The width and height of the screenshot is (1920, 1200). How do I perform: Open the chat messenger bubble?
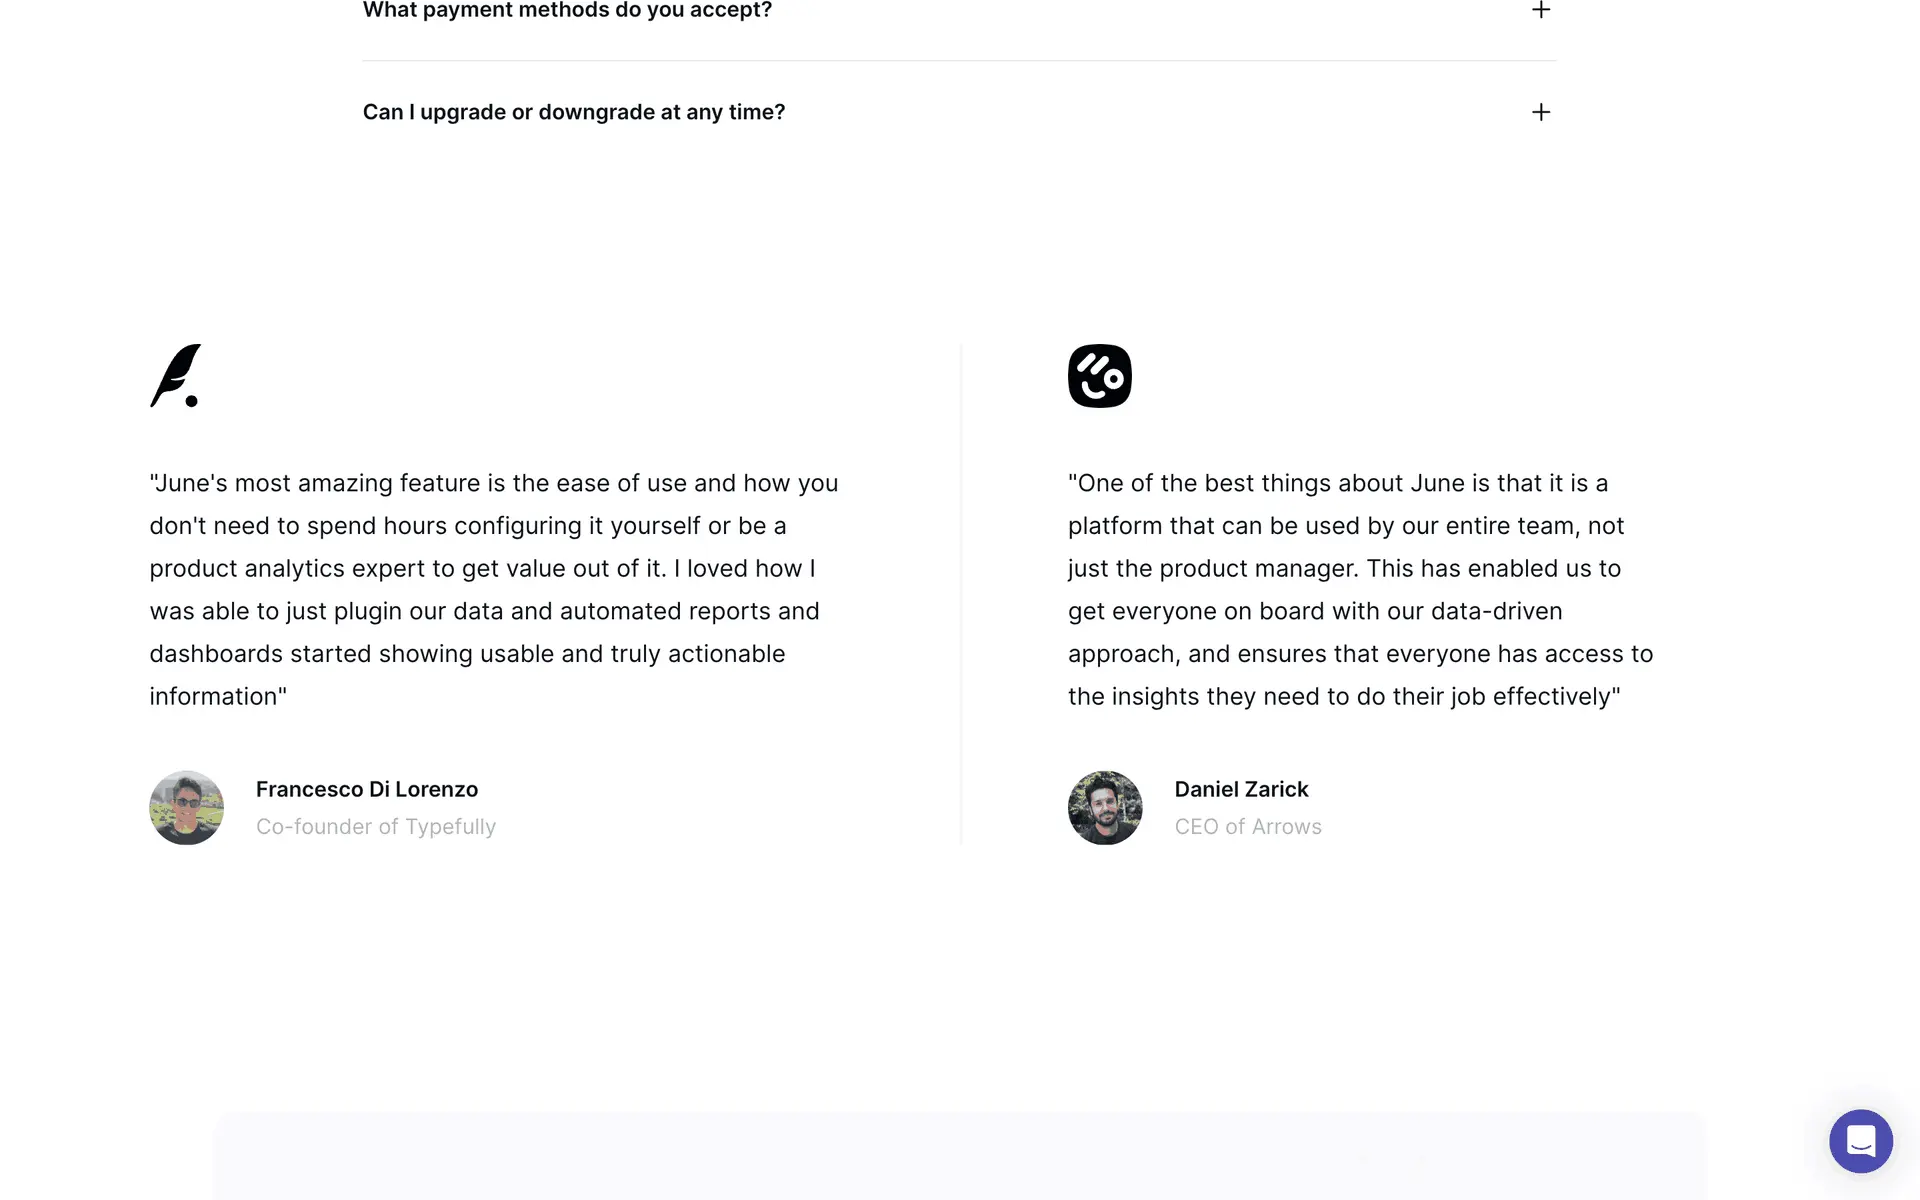(1860, 1141)
